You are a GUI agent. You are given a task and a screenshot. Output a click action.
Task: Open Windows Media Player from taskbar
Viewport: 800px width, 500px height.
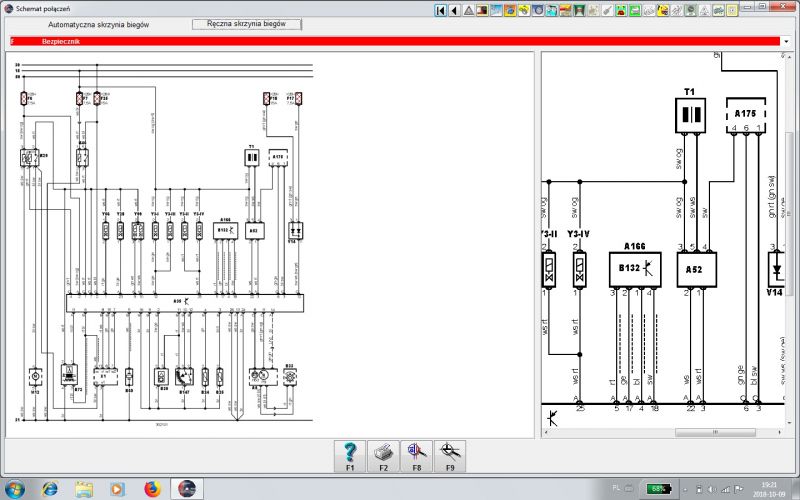(117, 489)
